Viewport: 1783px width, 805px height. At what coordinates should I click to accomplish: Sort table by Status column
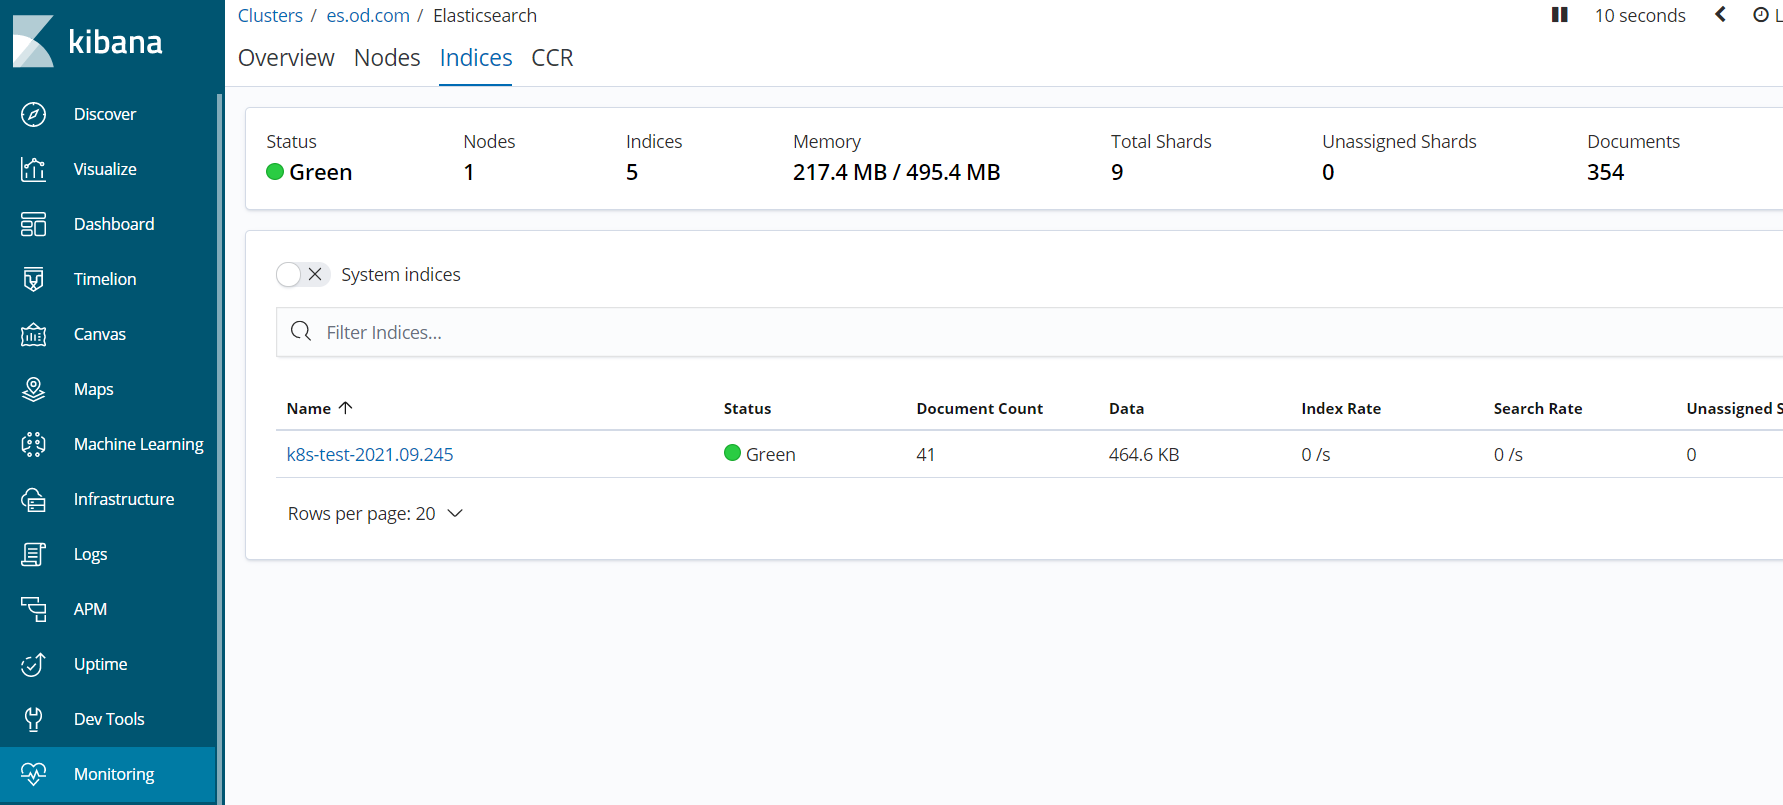[747, 408]
